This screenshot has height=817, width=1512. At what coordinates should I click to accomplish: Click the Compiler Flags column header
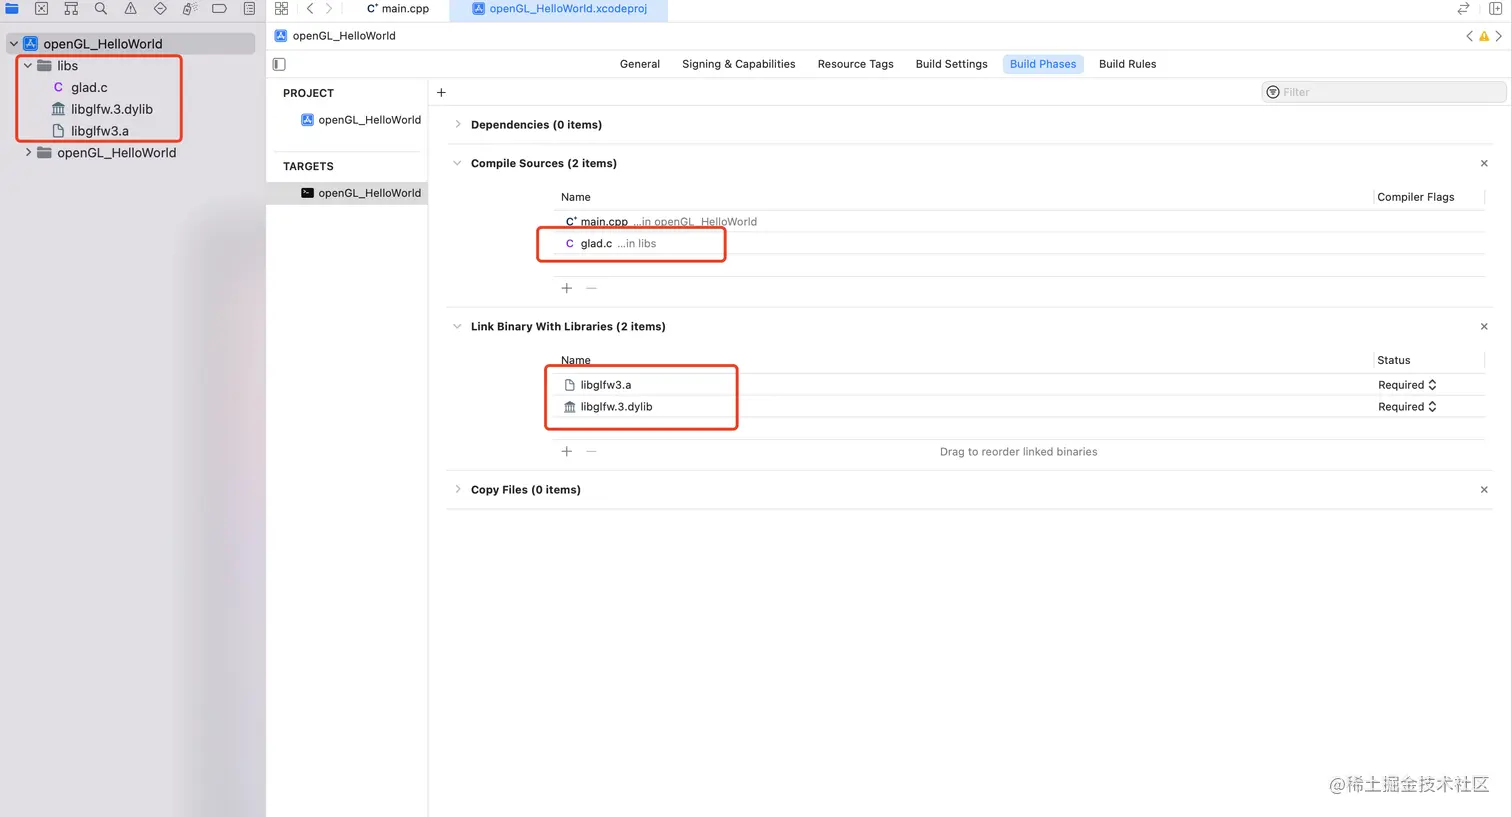point(1416,197)
